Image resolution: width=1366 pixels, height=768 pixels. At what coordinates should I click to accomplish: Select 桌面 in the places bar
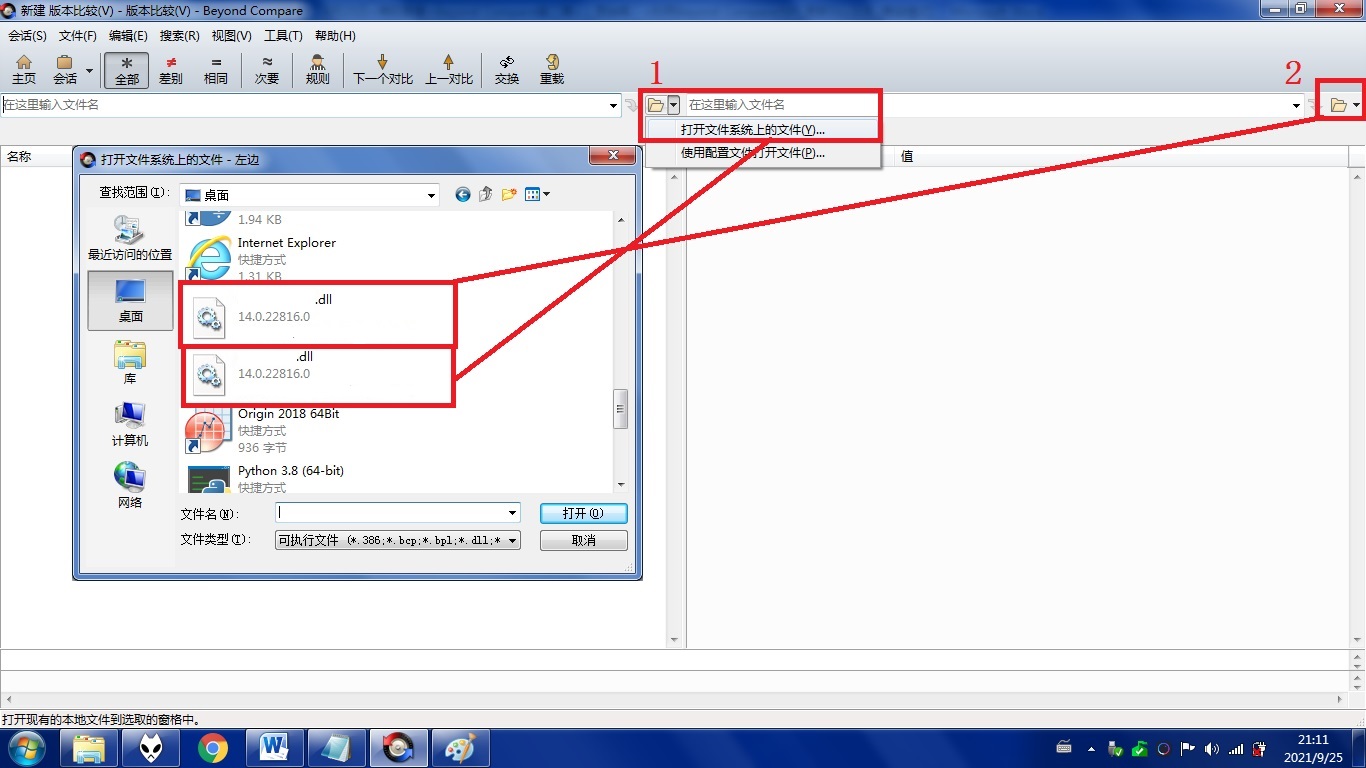pos(130,300)
